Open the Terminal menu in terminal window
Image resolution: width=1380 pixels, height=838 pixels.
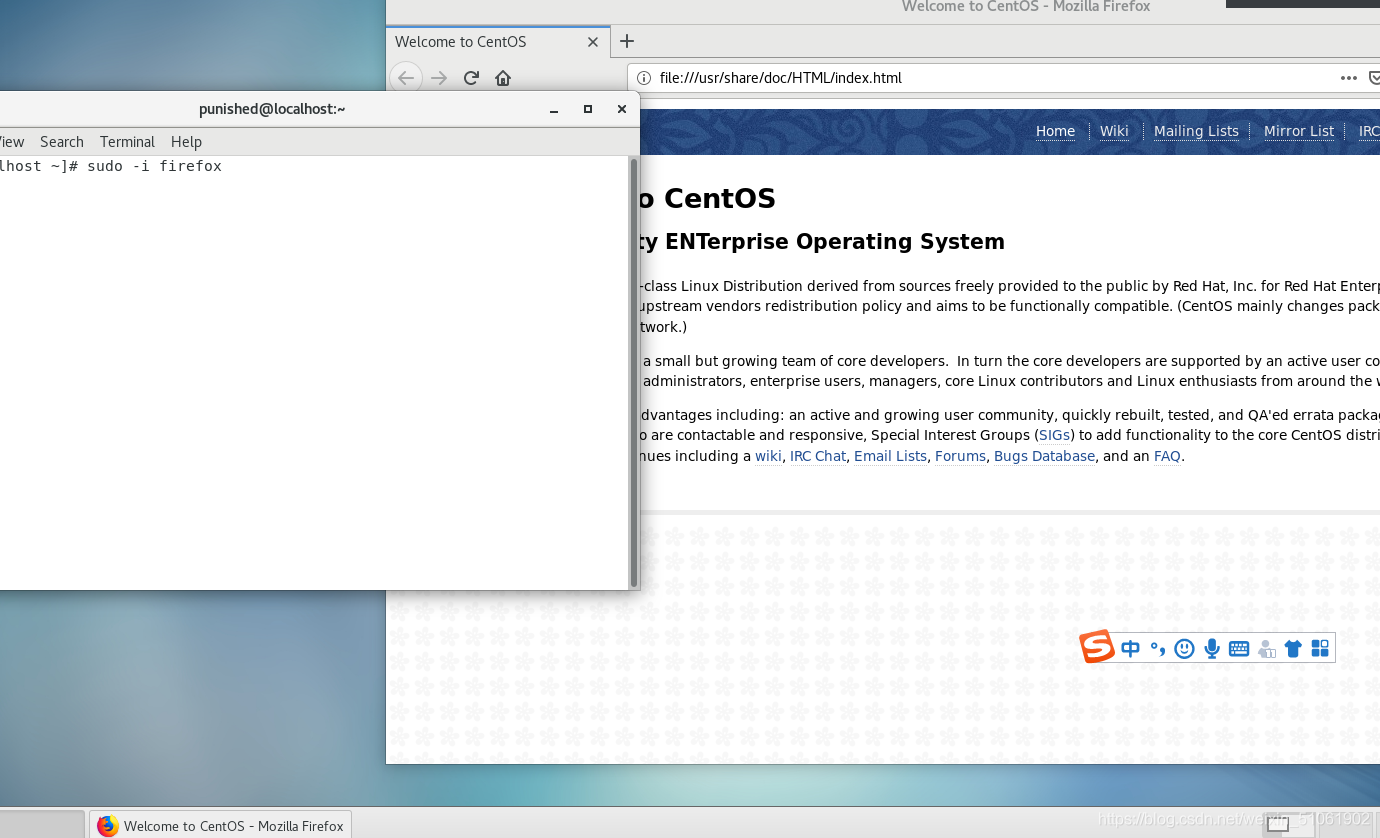pyautogui.click(x=127, y=142)
